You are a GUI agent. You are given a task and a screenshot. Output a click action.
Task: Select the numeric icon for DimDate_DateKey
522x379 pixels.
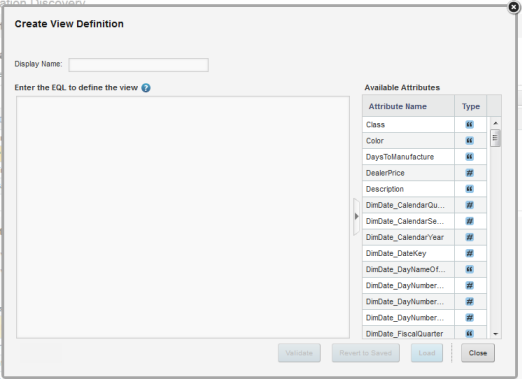coord(469,253)
